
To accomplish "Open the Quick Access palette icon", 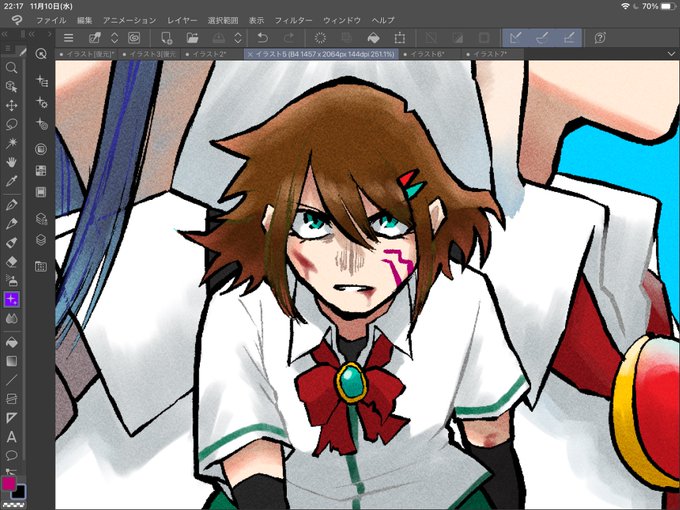I will 41,54.
